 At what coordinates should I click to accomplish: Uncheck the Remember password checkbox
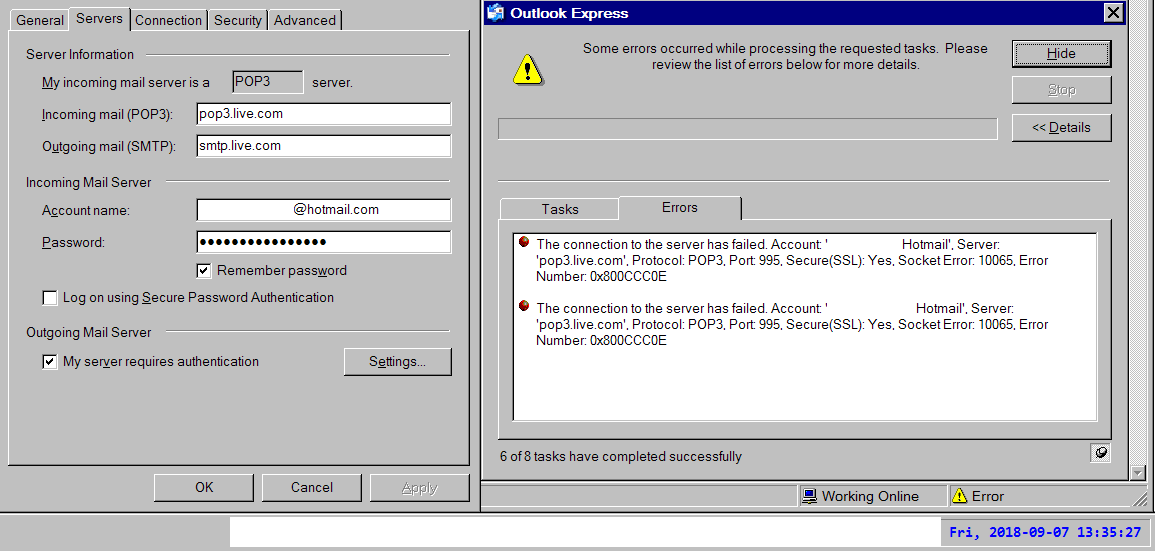[204, 270]
